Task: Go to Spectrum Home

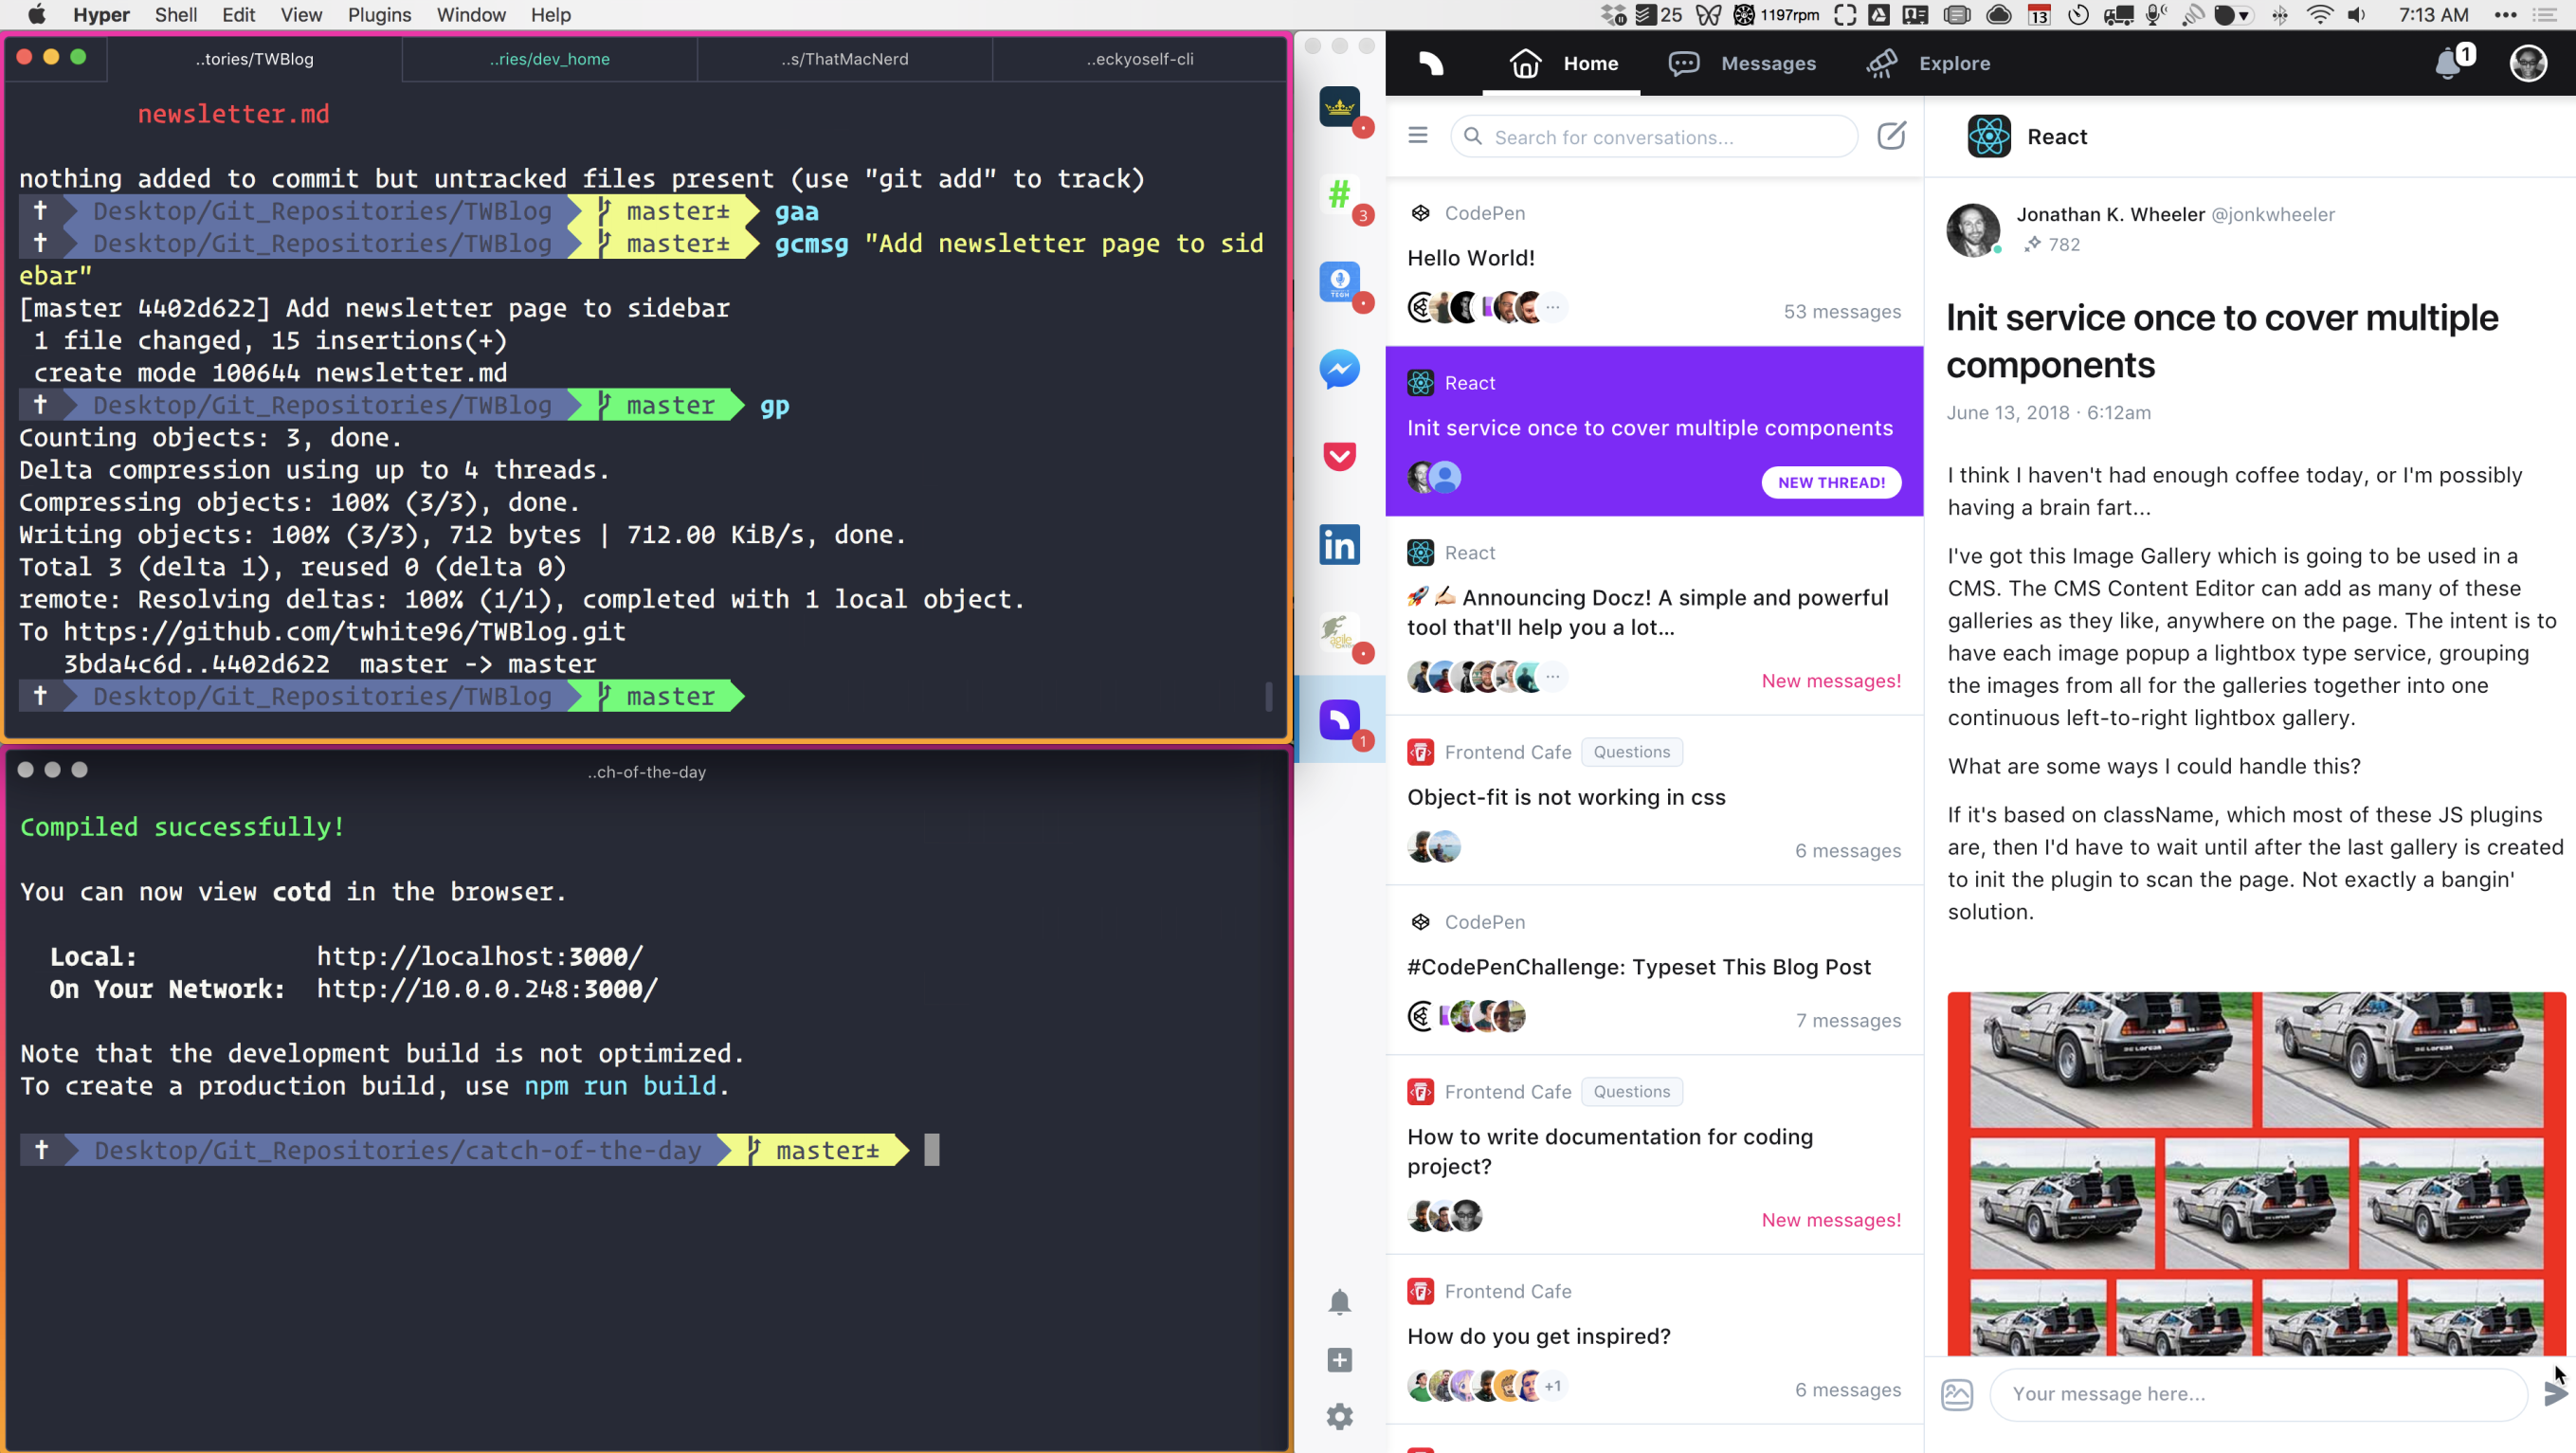Action: (1563, 63)
